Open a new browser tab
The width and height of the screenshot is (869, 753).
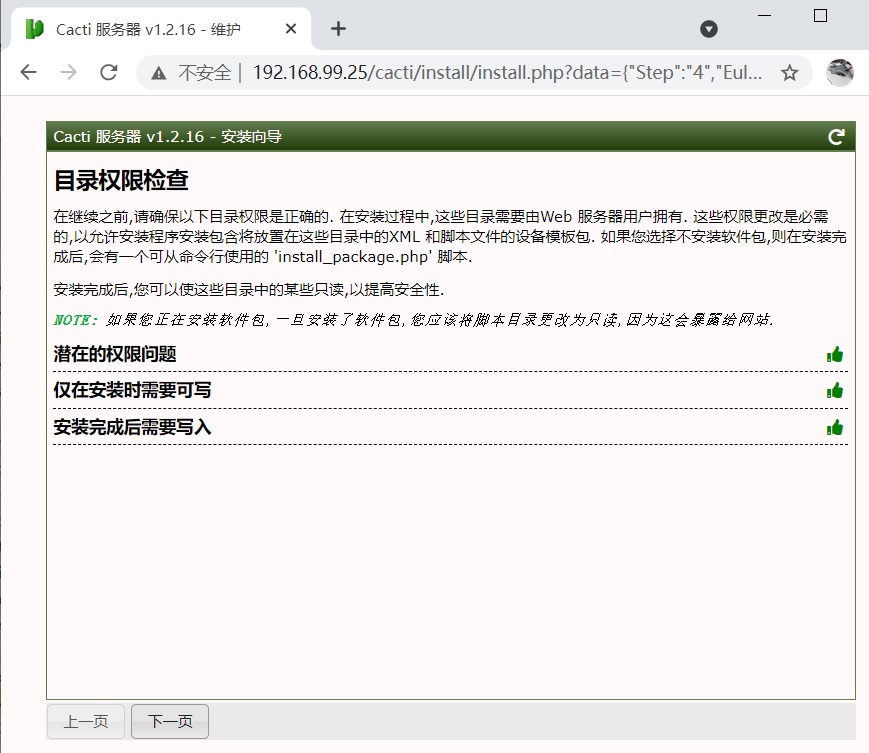click(338, 29)
